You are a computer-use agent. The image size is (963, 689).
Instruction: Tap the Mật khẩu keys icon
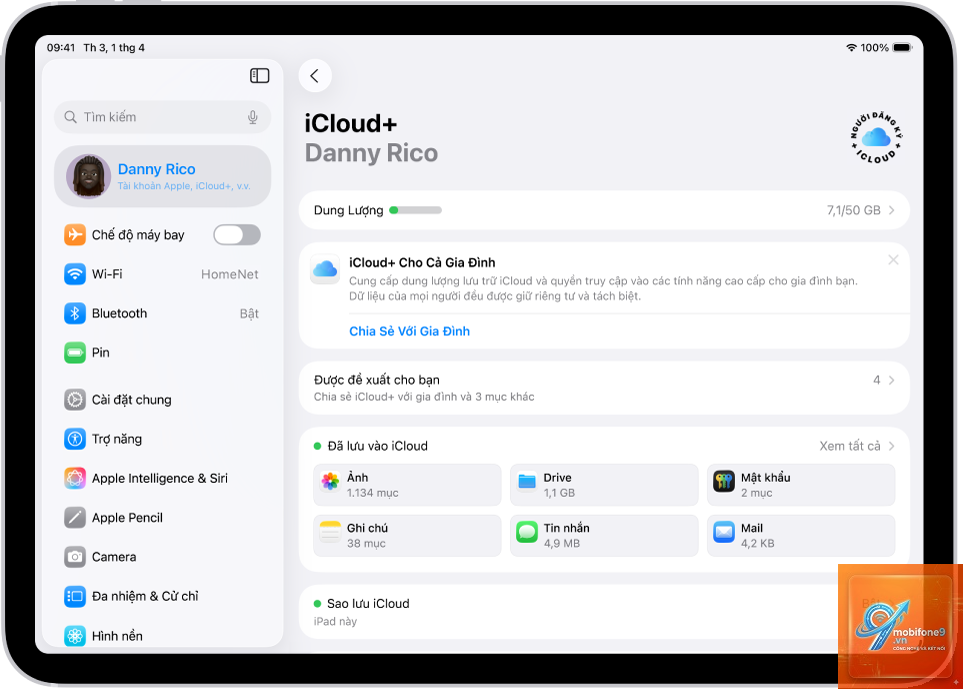[x=724, y=481]
